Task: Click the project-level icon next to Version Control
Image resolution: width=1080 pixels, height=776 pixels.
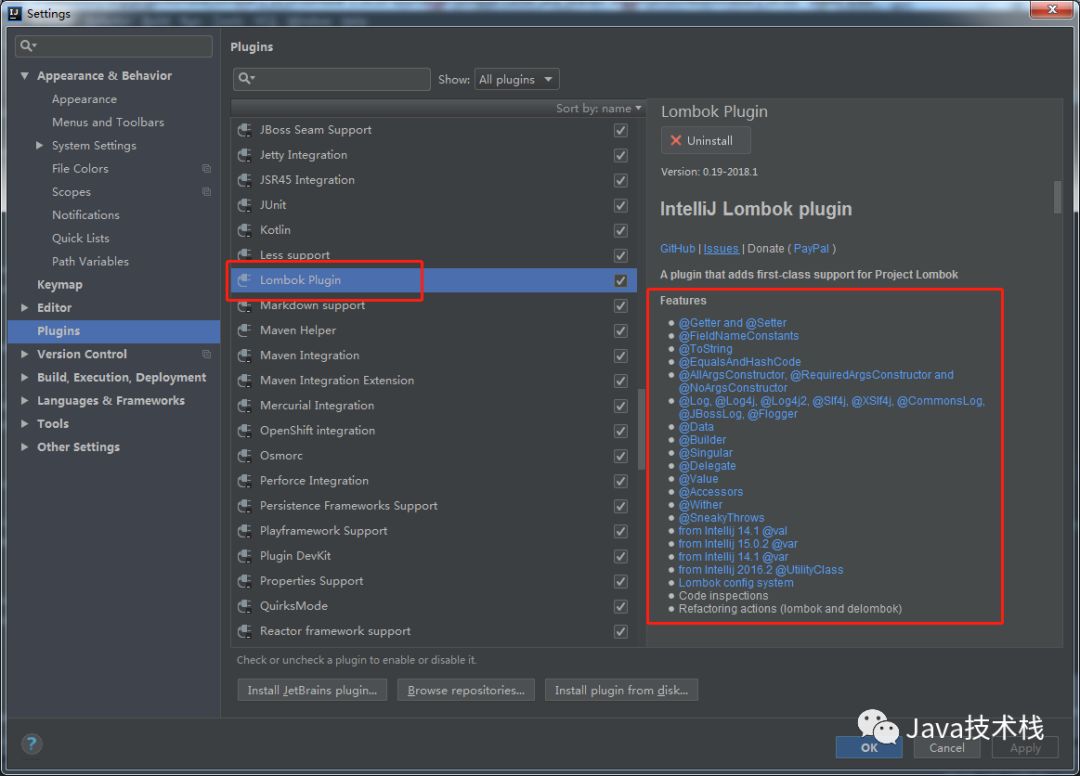Action: (x=206, y=354)
